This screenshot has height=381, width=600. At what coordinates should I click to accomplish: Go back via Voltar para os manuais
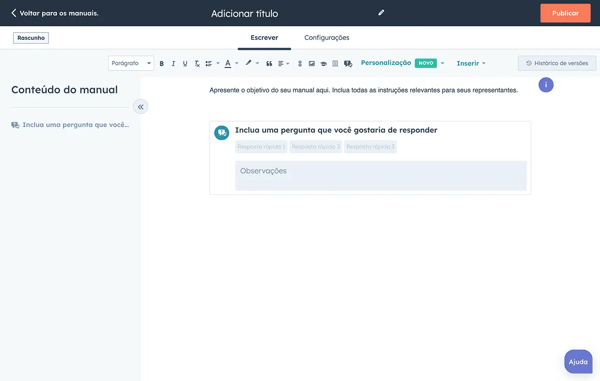point(55,13)
